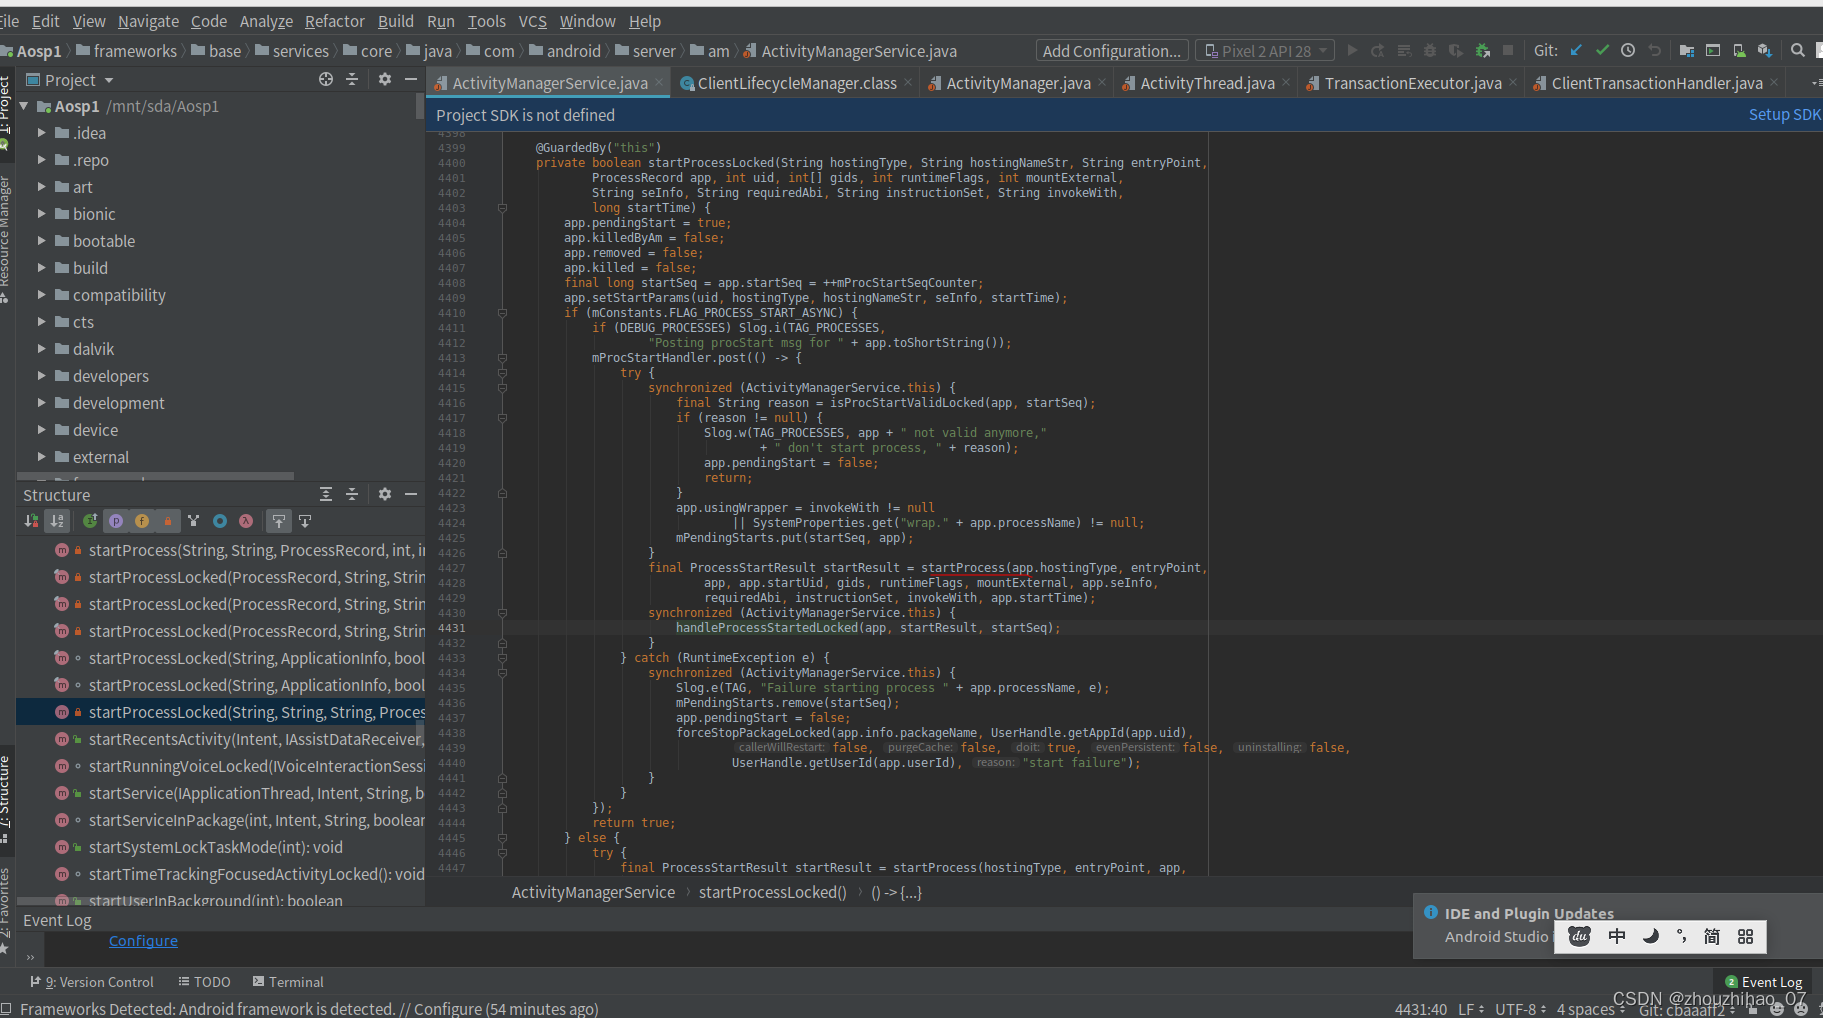Click Git revert arrow icon
Viewport: 1823px width, 1018px height.
click(1654, 50)
